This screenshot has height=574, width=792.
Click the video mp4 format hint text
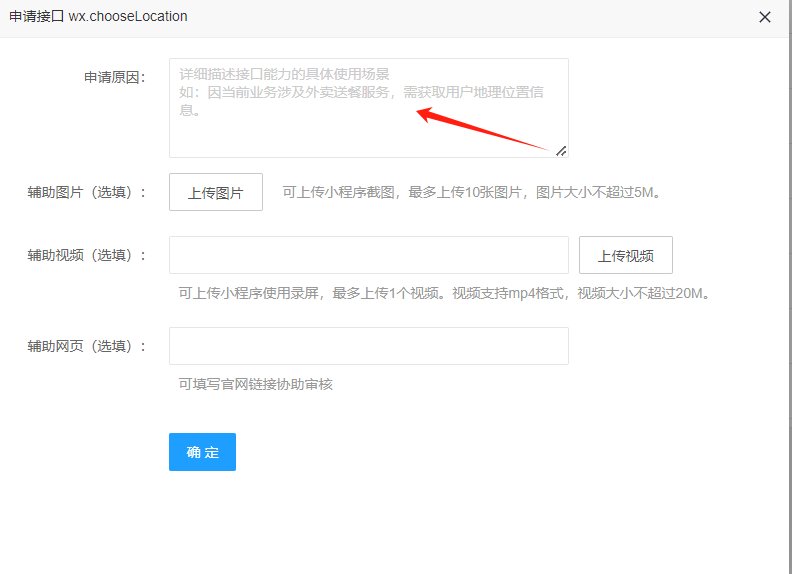coord(444,293)
